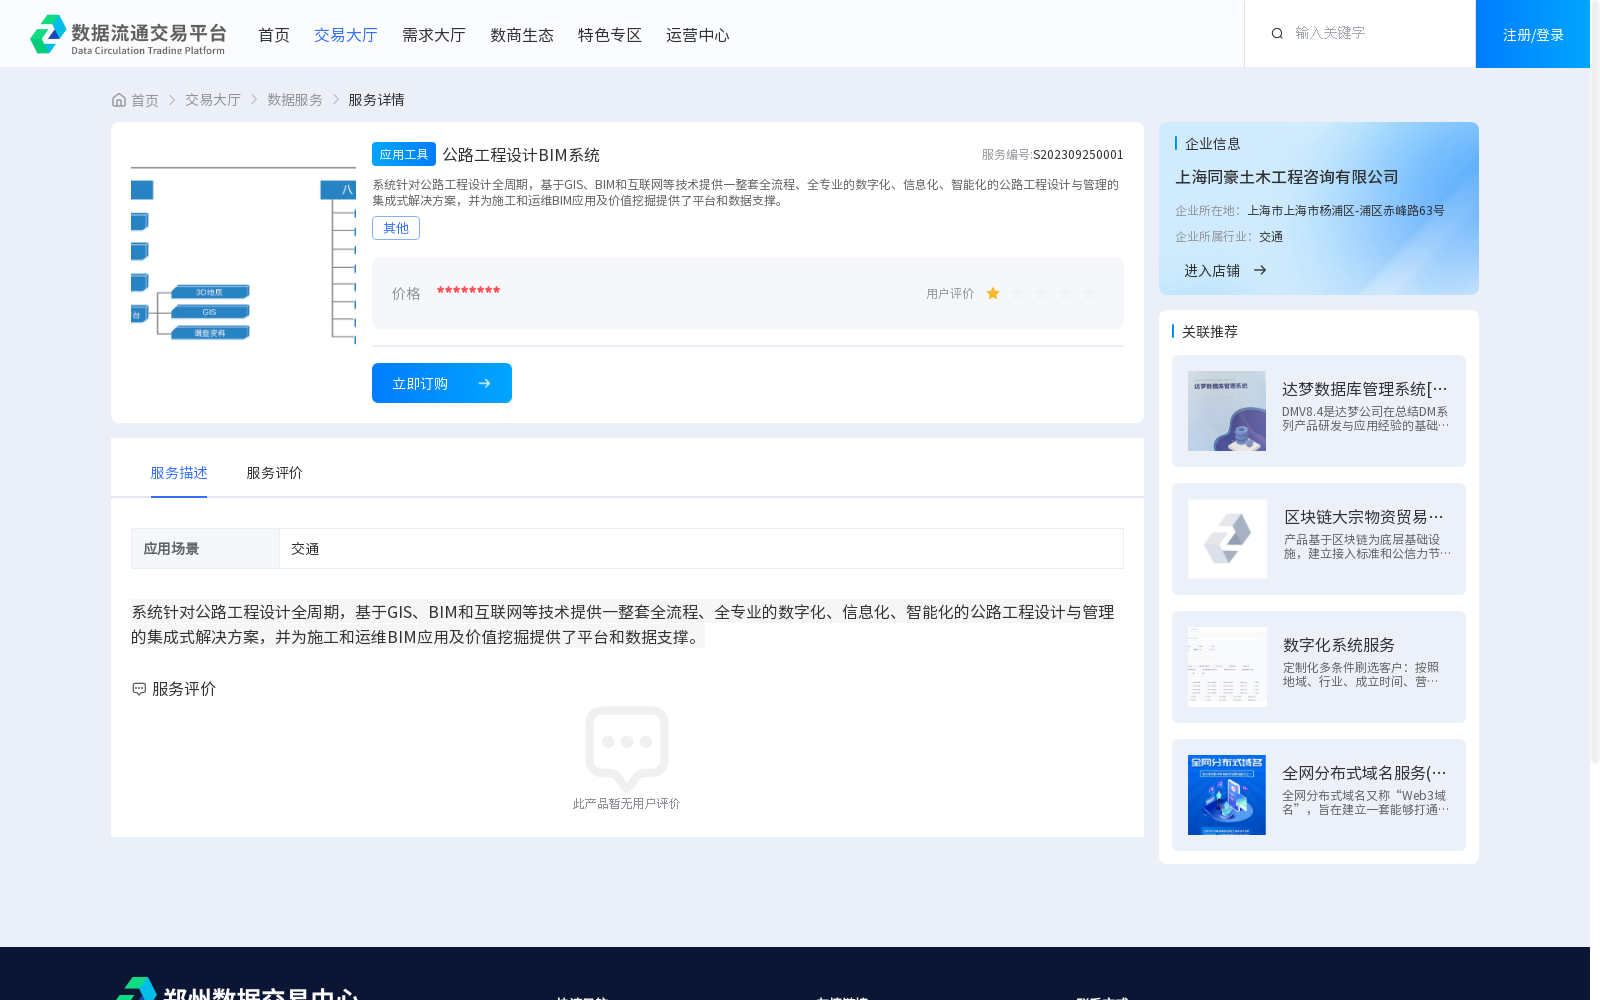Open 特色专区 in top navigation
Viewport: 1600px width, 1000px height.
click(x=610, y=35)
